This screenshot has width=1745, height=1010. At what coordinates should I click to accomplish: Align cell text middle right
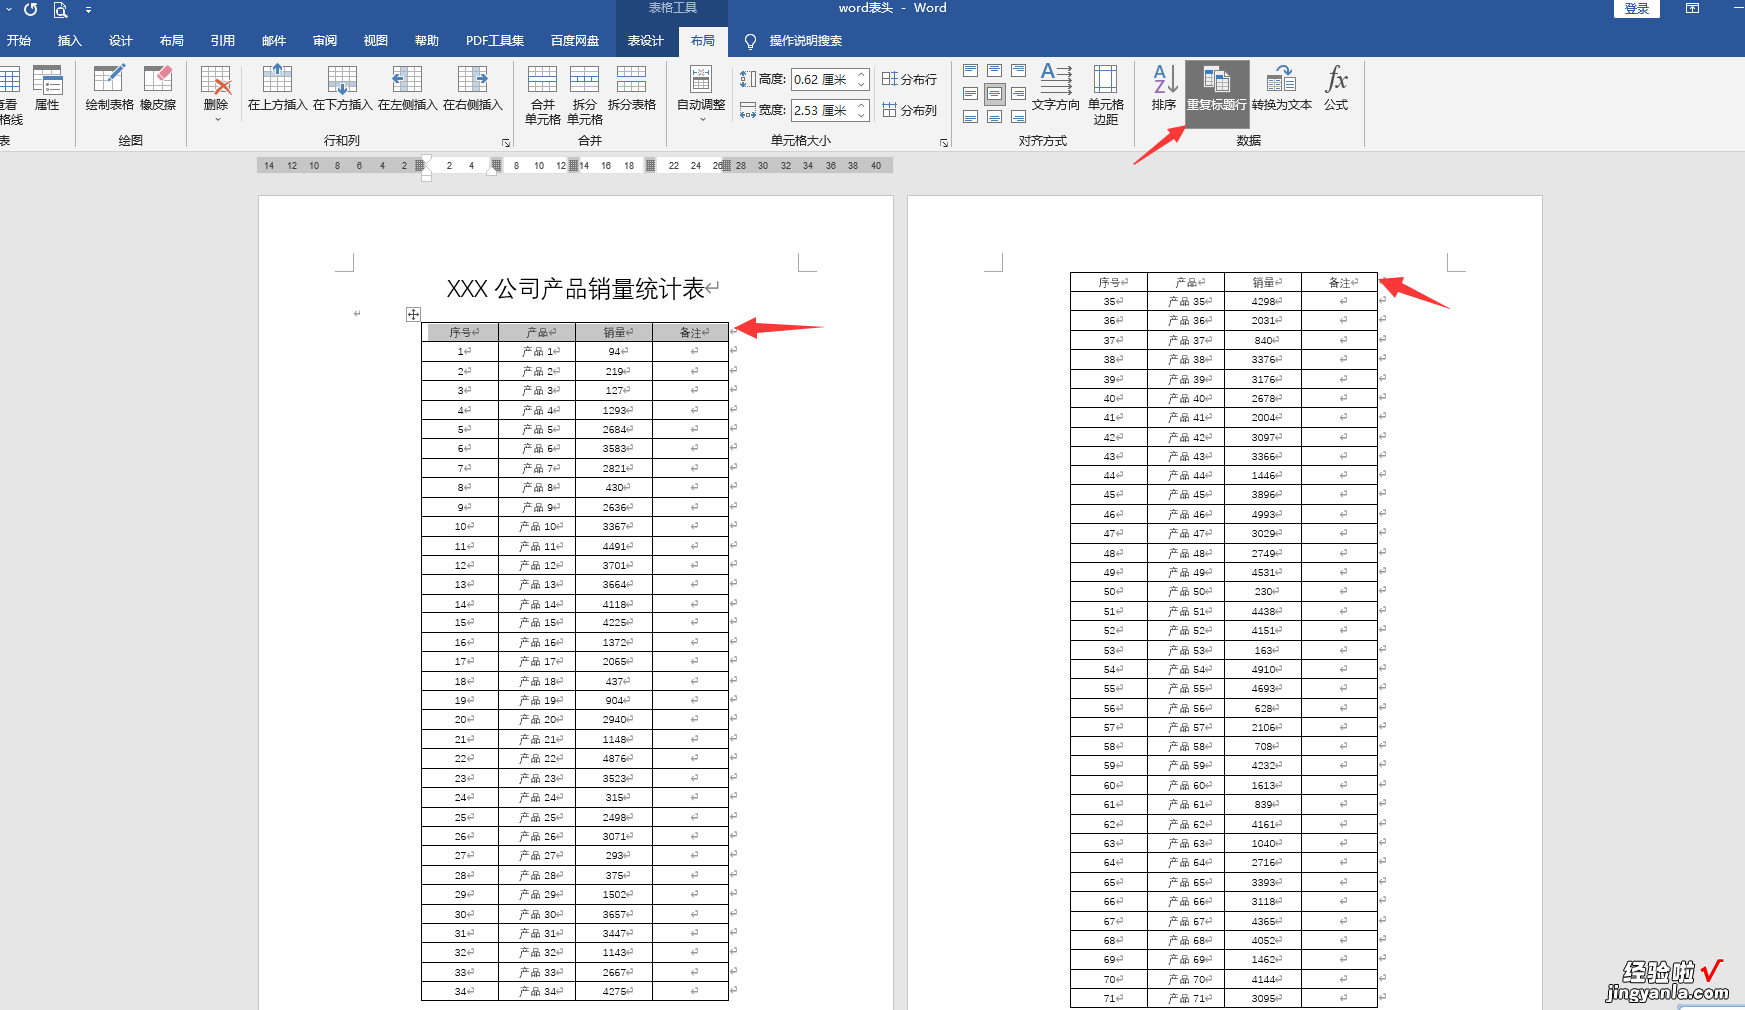pos(1019,94)
